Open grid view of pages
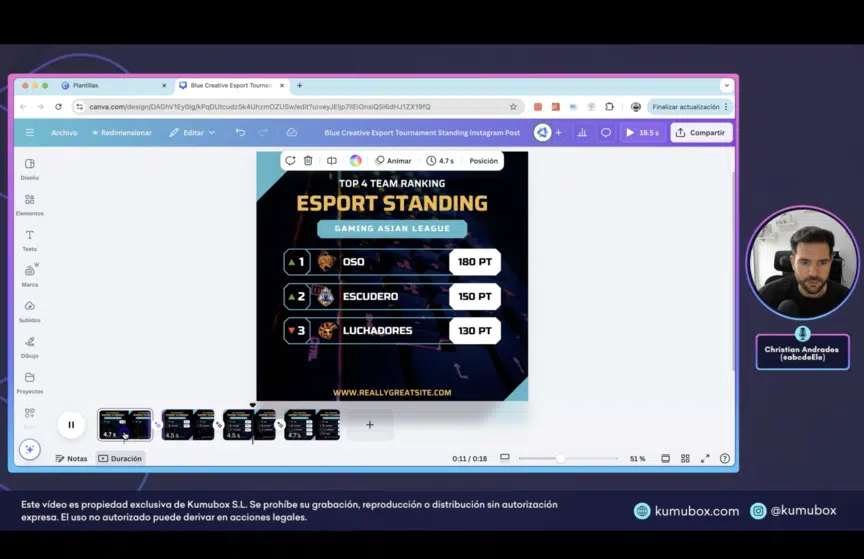This screenshot has height=559, width=864. (x=685, y=458)
